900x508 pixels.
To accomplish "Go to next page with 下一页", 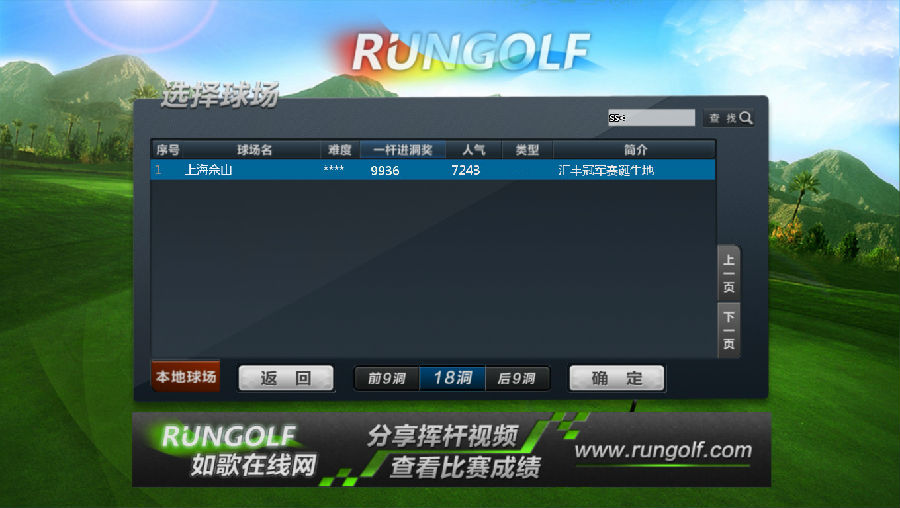I will (729, 330).
